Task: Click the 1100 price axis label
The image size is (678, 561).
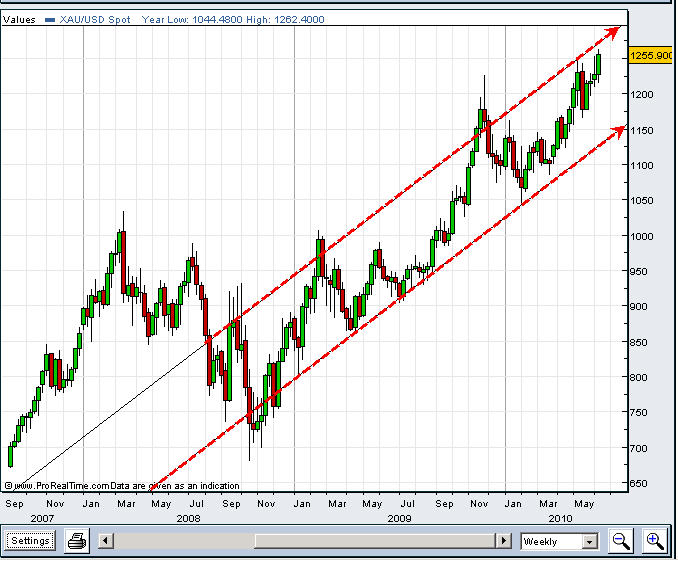Action: coord(642,165)
